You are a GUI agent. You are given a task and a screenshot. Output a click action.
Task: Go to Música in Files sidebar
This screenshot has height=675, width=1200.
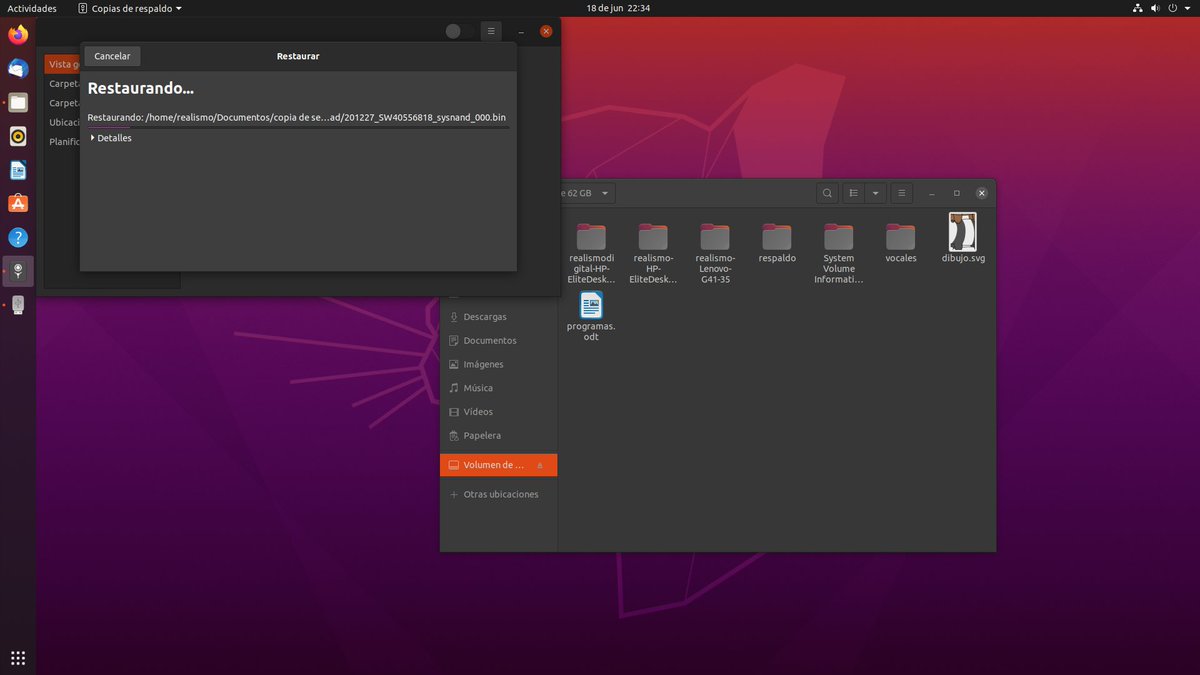coord(498,388)
